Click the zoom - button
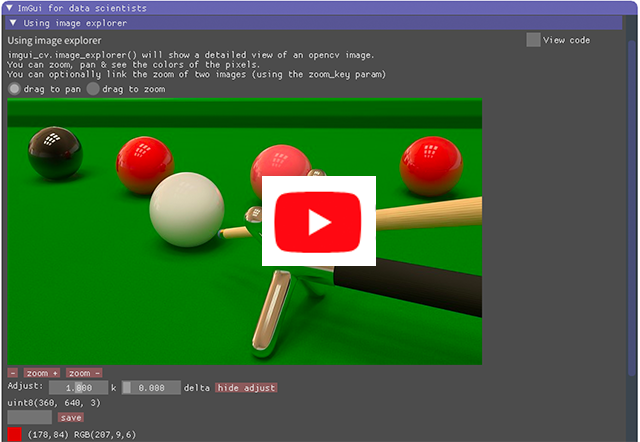This screenshot has width=640, height=442. [x=84, y=373]
